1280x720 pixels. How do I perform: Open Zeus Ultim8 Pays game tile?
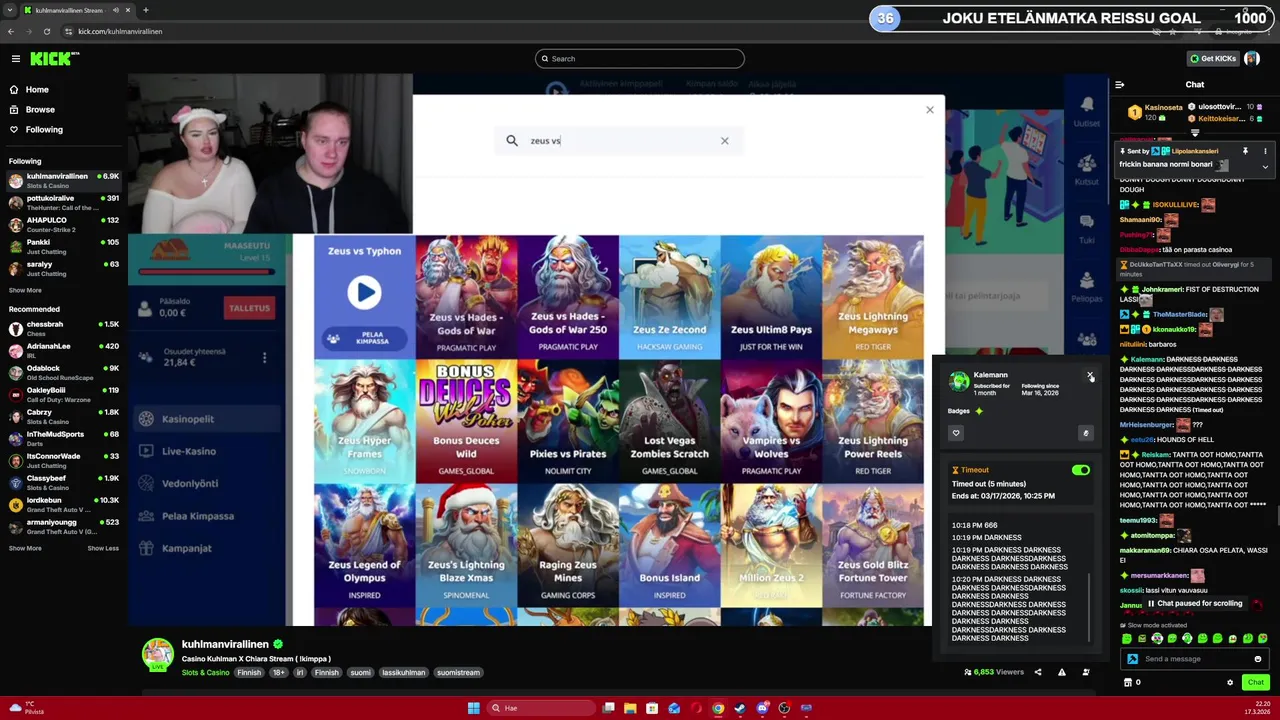(771, 296)
